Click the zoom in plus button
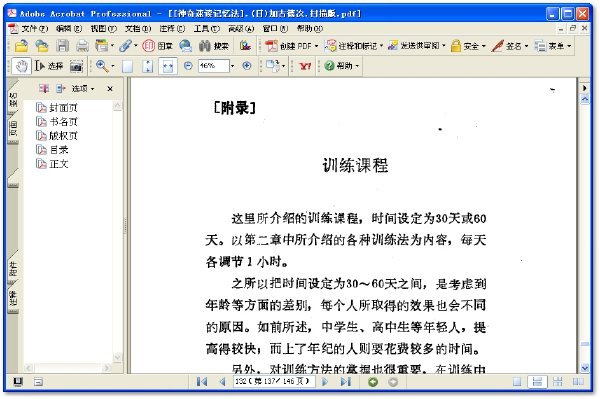The image size is (600, 399). [247, 66]
